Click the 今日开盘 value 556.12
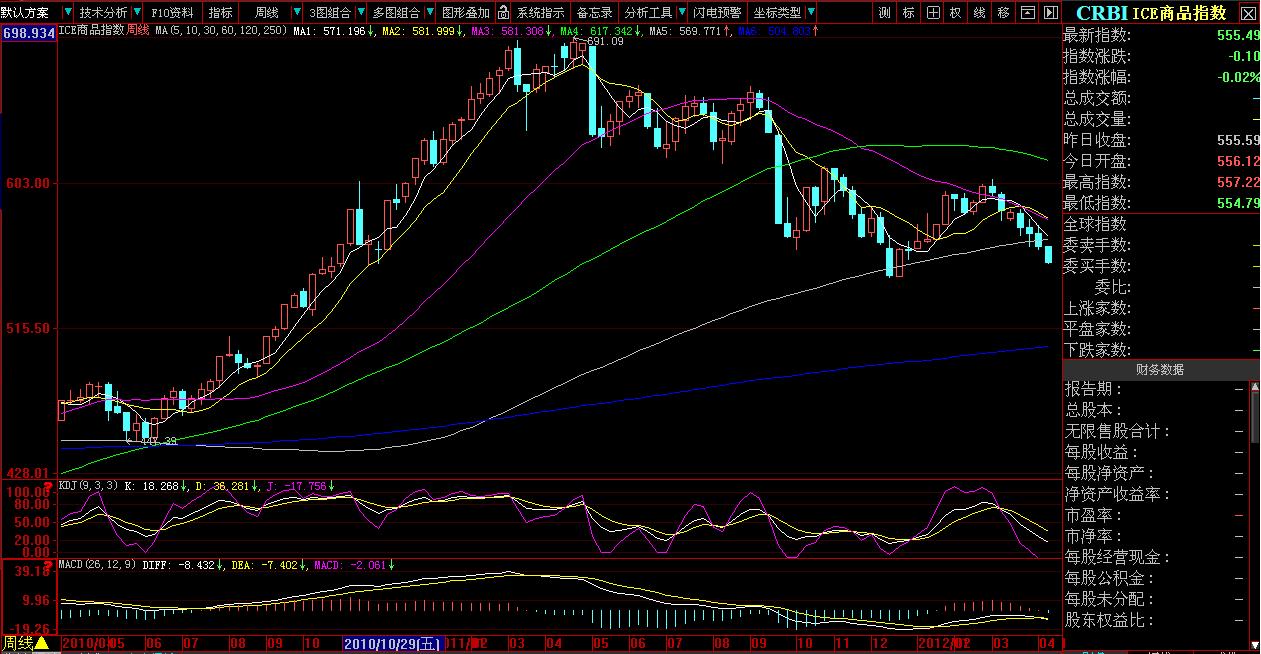Screen dimensions: 1261x654 [x=1238, y=161]
